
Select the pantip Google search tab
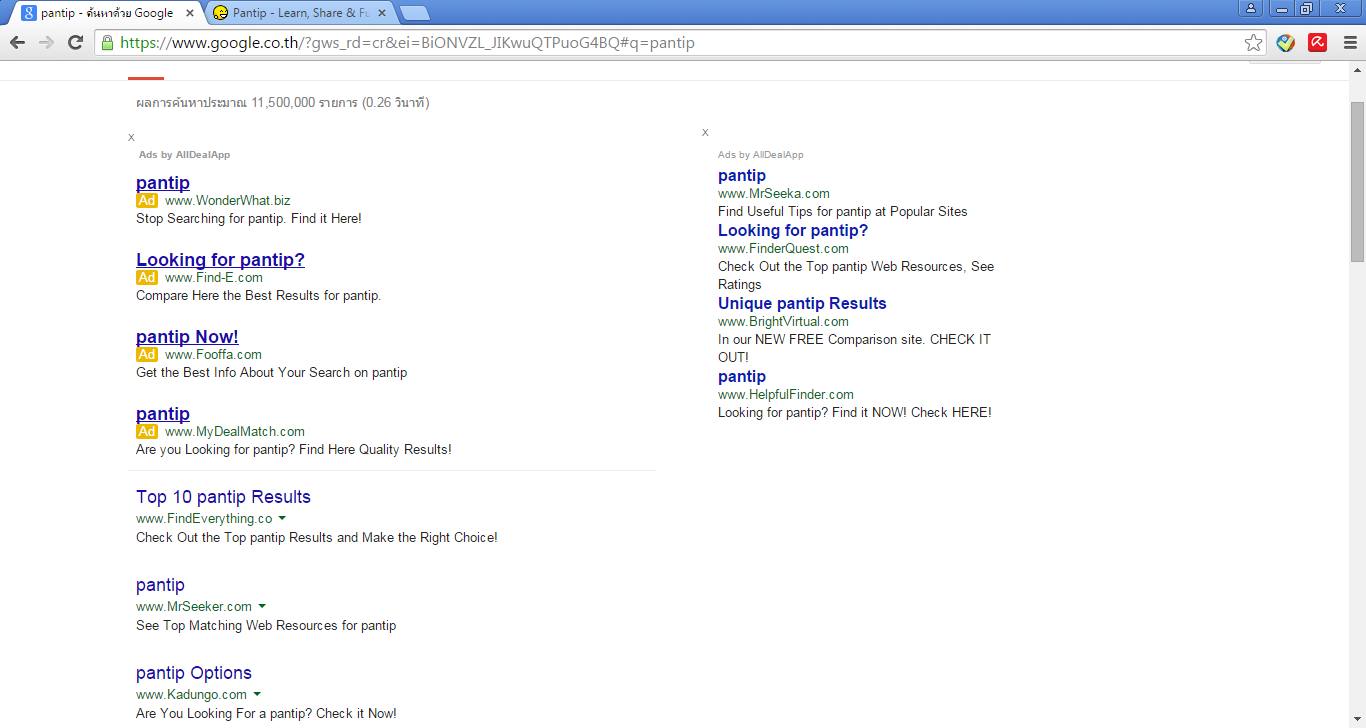coord(105,13)
